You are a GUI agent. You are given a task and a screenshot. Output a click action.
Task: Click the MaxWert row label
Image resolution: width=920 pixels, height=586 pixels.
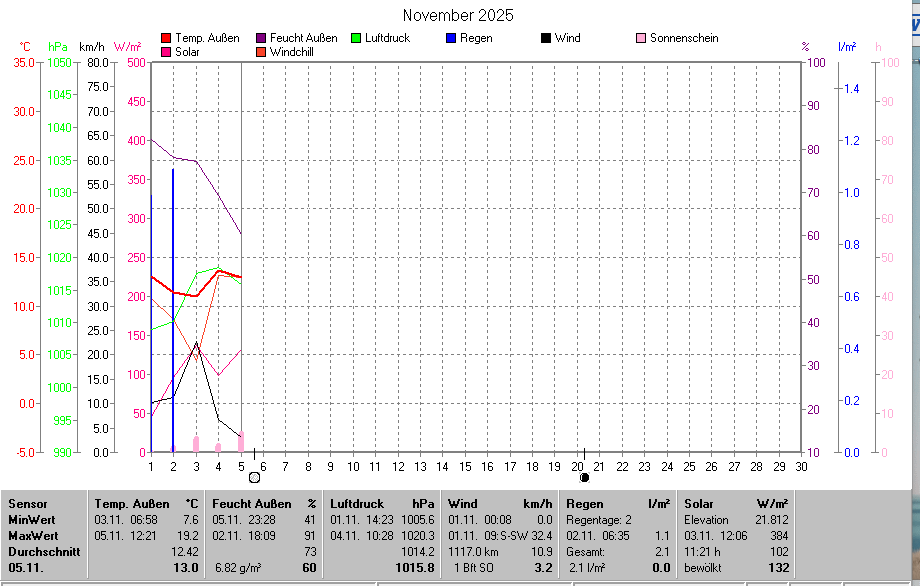point(33,536)
